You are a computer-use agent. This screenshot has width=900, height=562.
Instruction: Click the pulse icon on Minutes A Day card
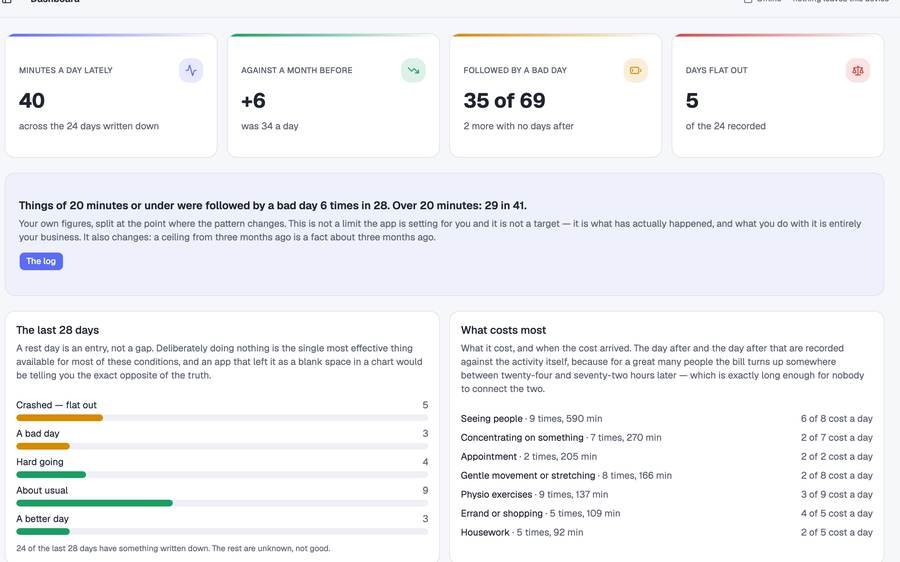tap(191, 71)
